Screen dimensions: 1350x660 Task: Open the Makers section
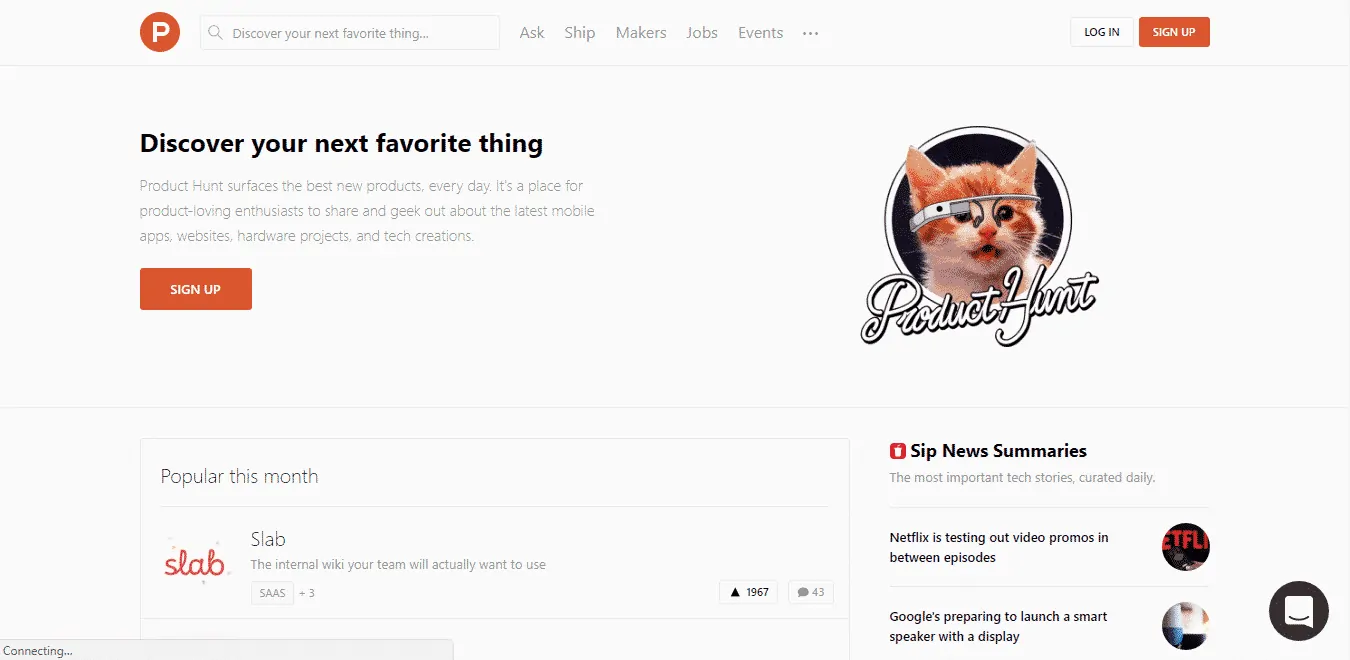641,33
